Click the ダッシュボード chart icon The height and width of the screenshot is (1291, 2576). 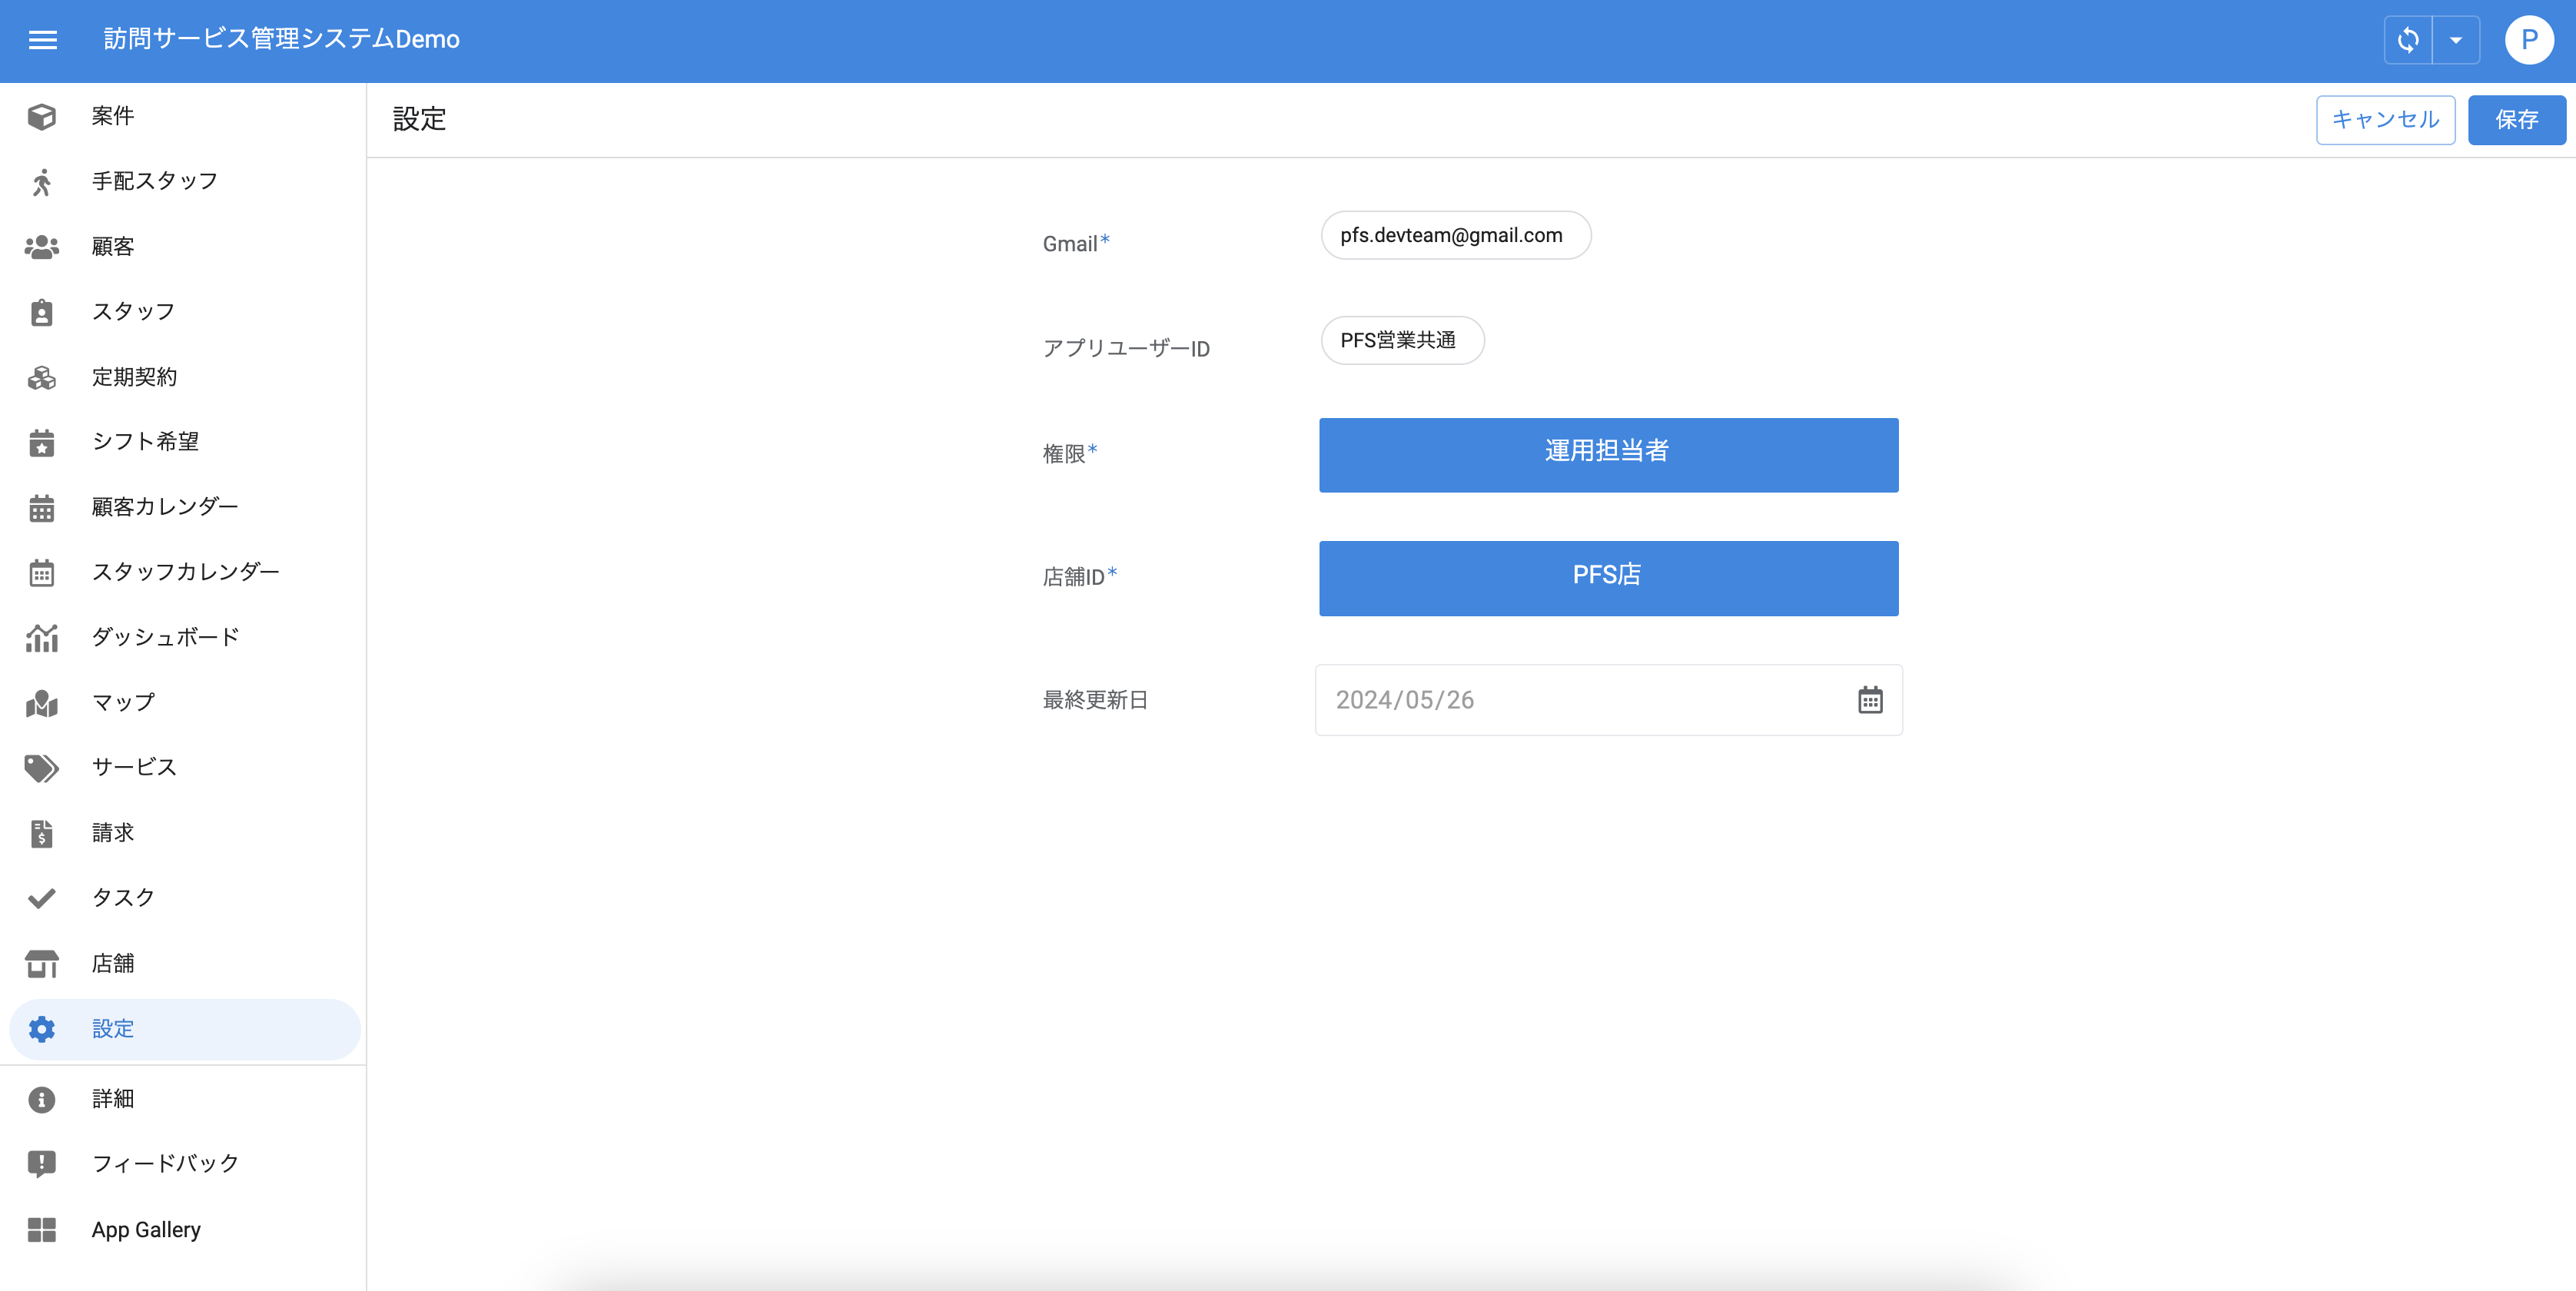pos(42,638)
